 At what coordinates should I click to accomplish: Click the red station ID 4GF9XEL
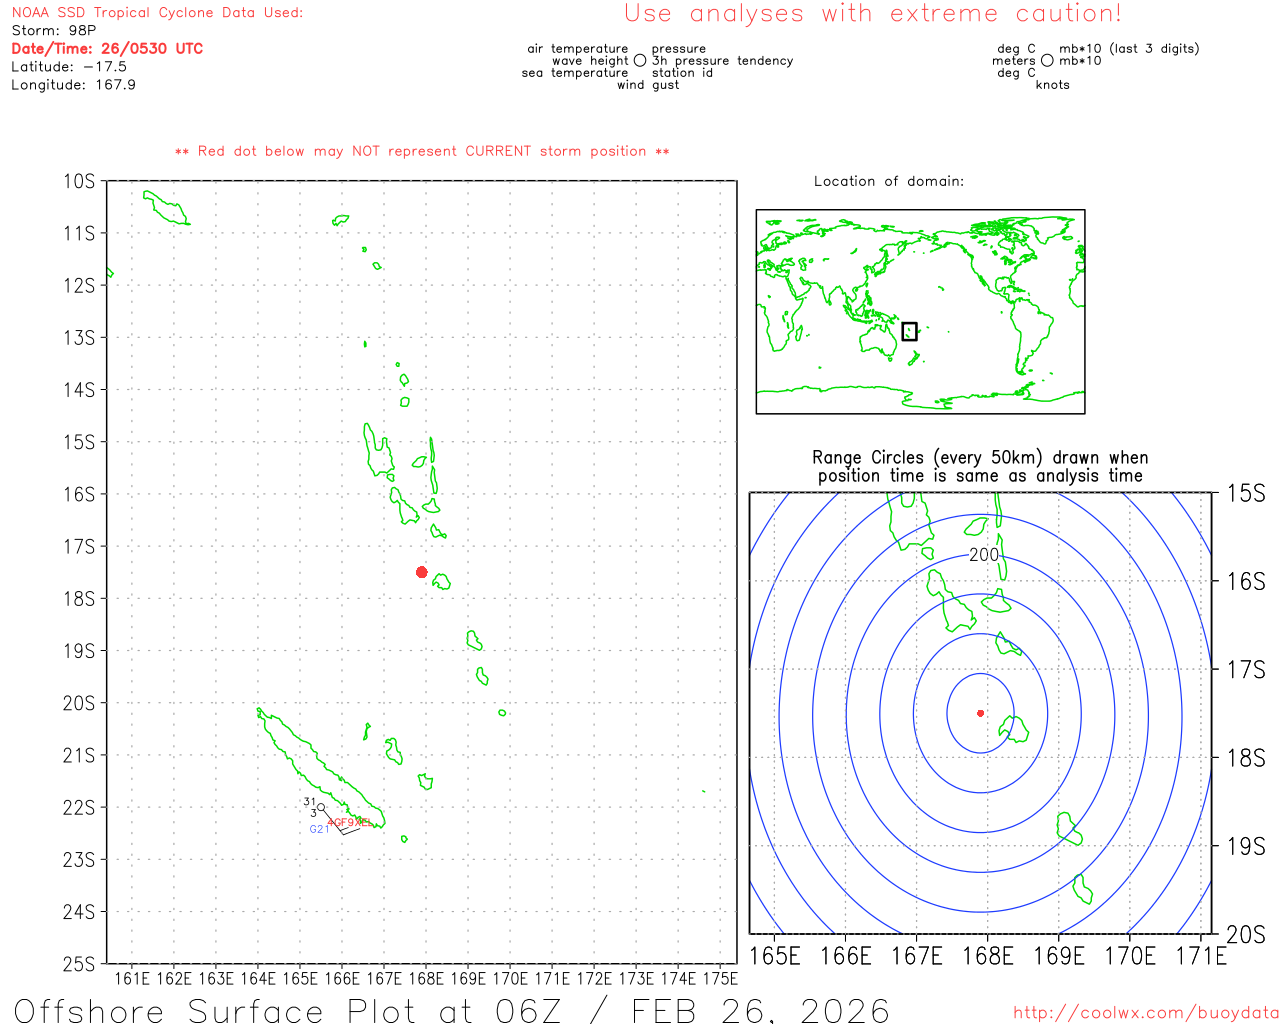click(x=349, y=822)
